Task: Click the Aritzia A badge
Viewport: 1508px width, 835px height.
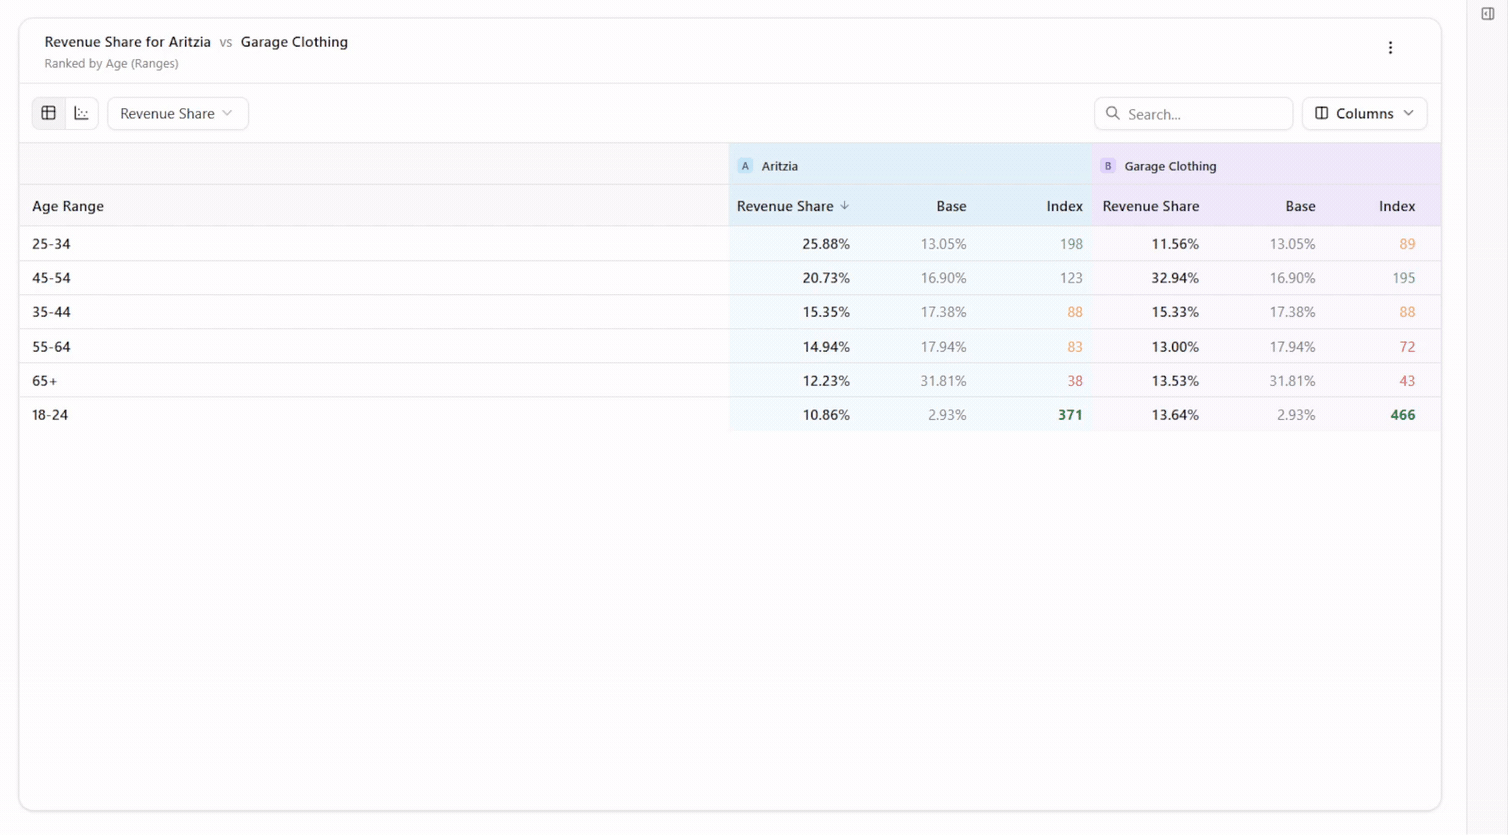Action: tap(745, 166)
